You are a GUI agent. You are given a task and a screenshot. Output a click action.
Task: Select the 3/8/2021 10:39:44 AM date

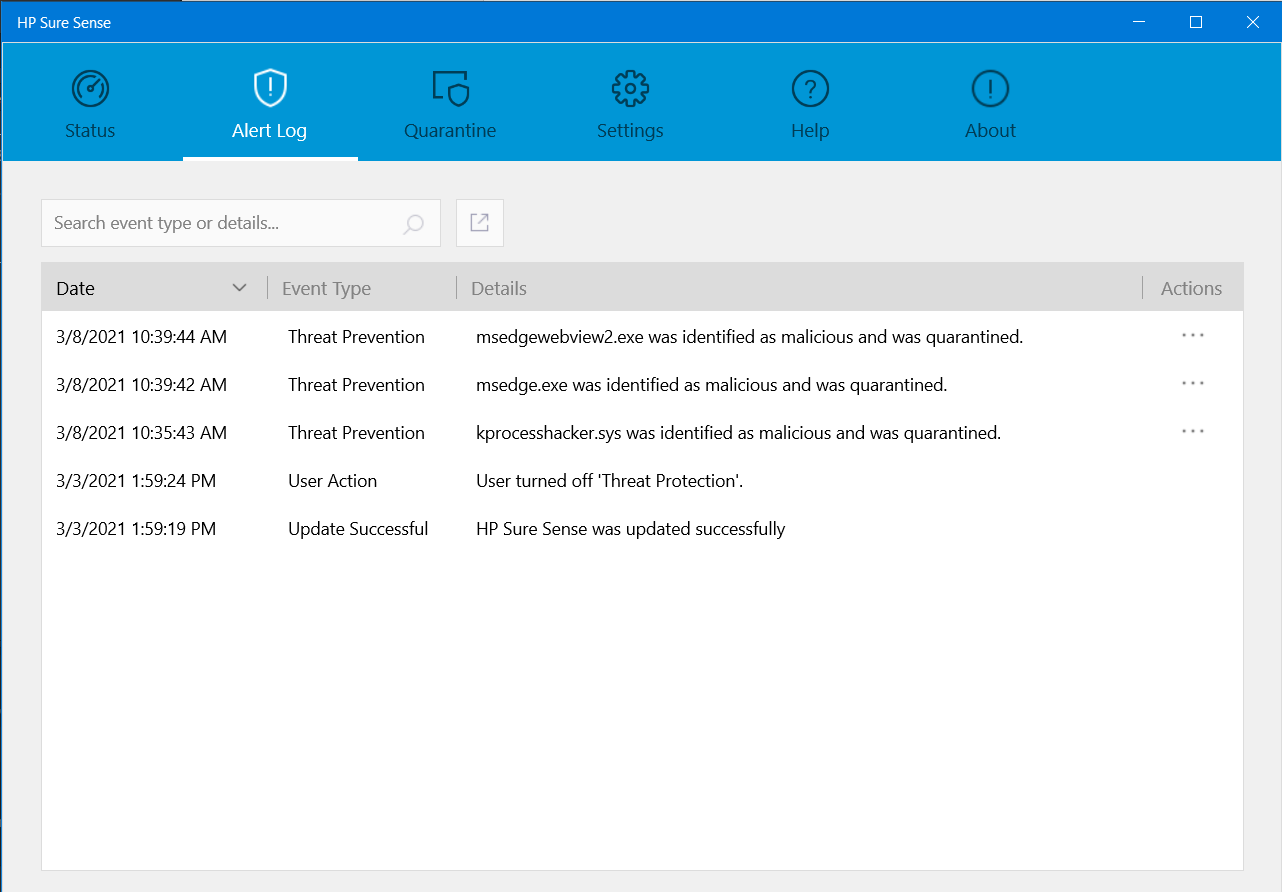click(x=142, y=337)
